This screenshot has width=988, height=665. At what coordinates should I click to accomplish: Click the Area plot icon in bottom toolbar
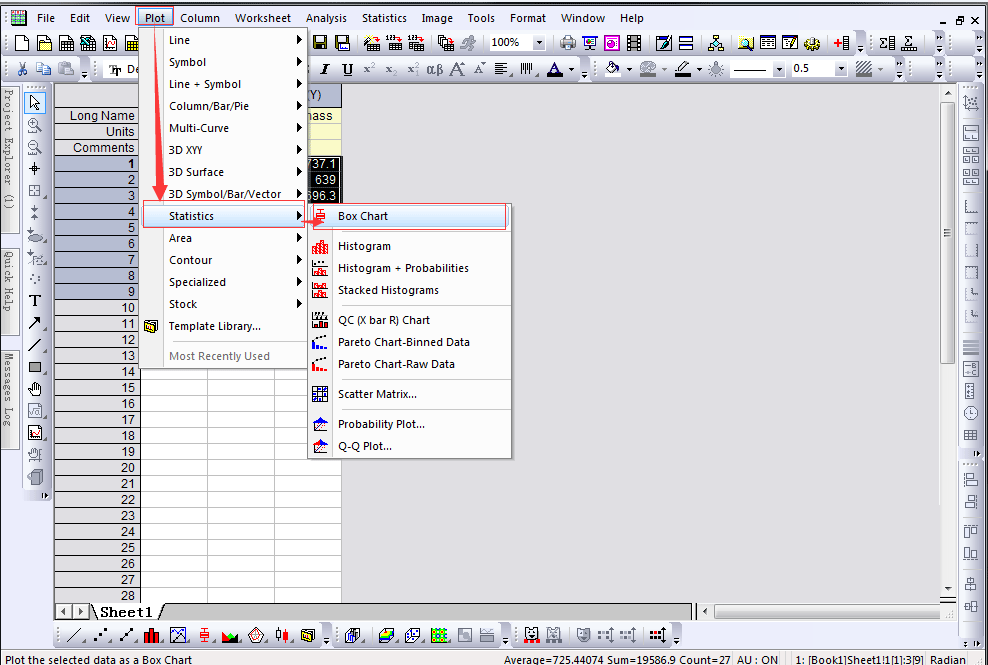pyautogui.click(x=230, y=635)
